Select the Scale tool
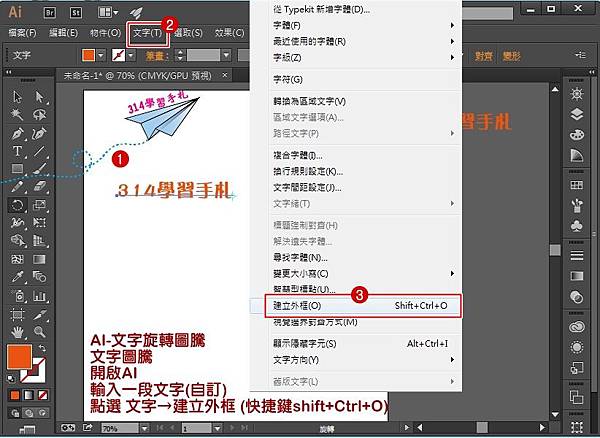Screen dimensions: 600x438 pos(39,205)
